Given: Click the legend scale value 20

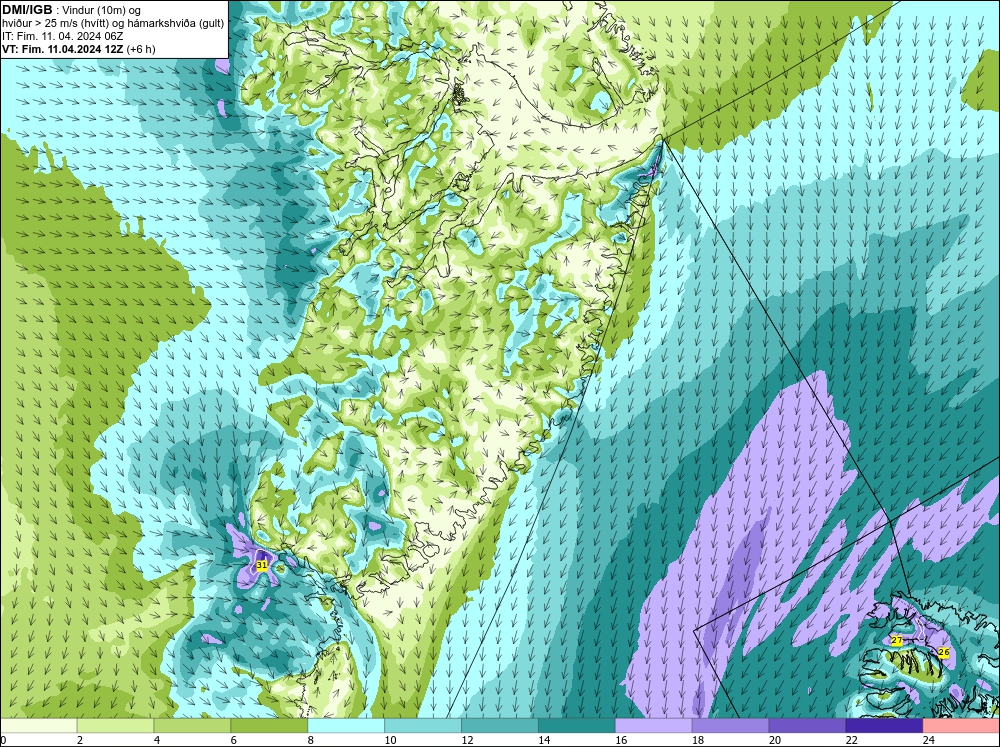Looking at the screenshot, I should pos(775,740).
